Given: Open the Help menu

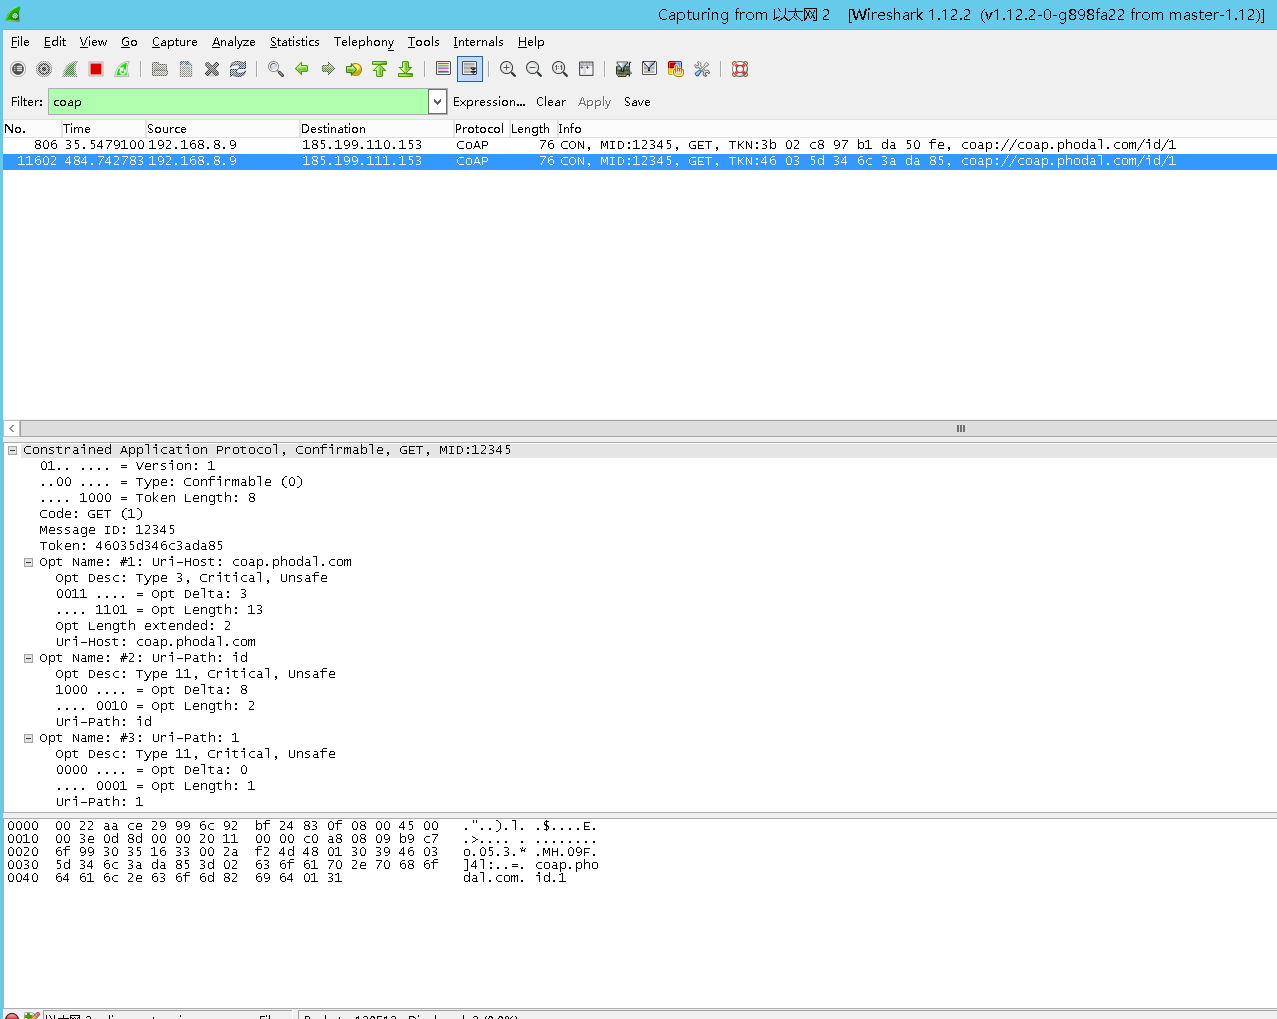Looking at the screenshot, I should [531, 42].
